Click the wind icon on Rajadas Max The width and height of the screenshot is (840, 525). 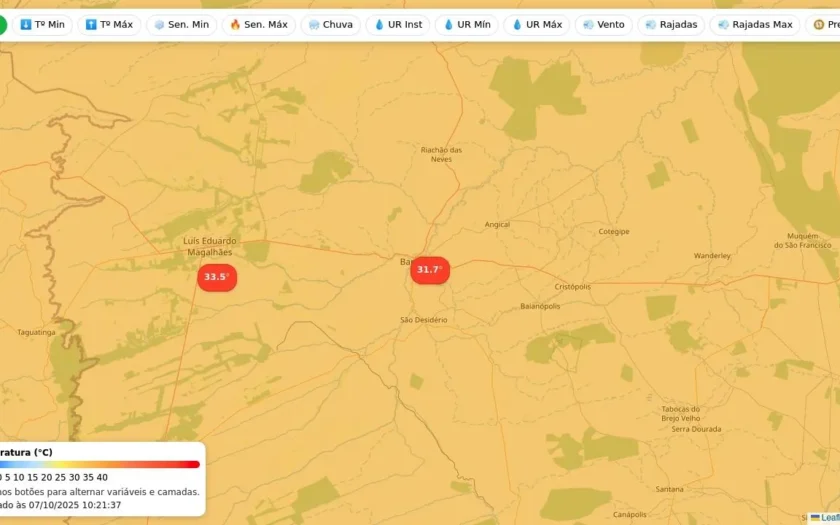pyautogui.click(x=723, y=25)
